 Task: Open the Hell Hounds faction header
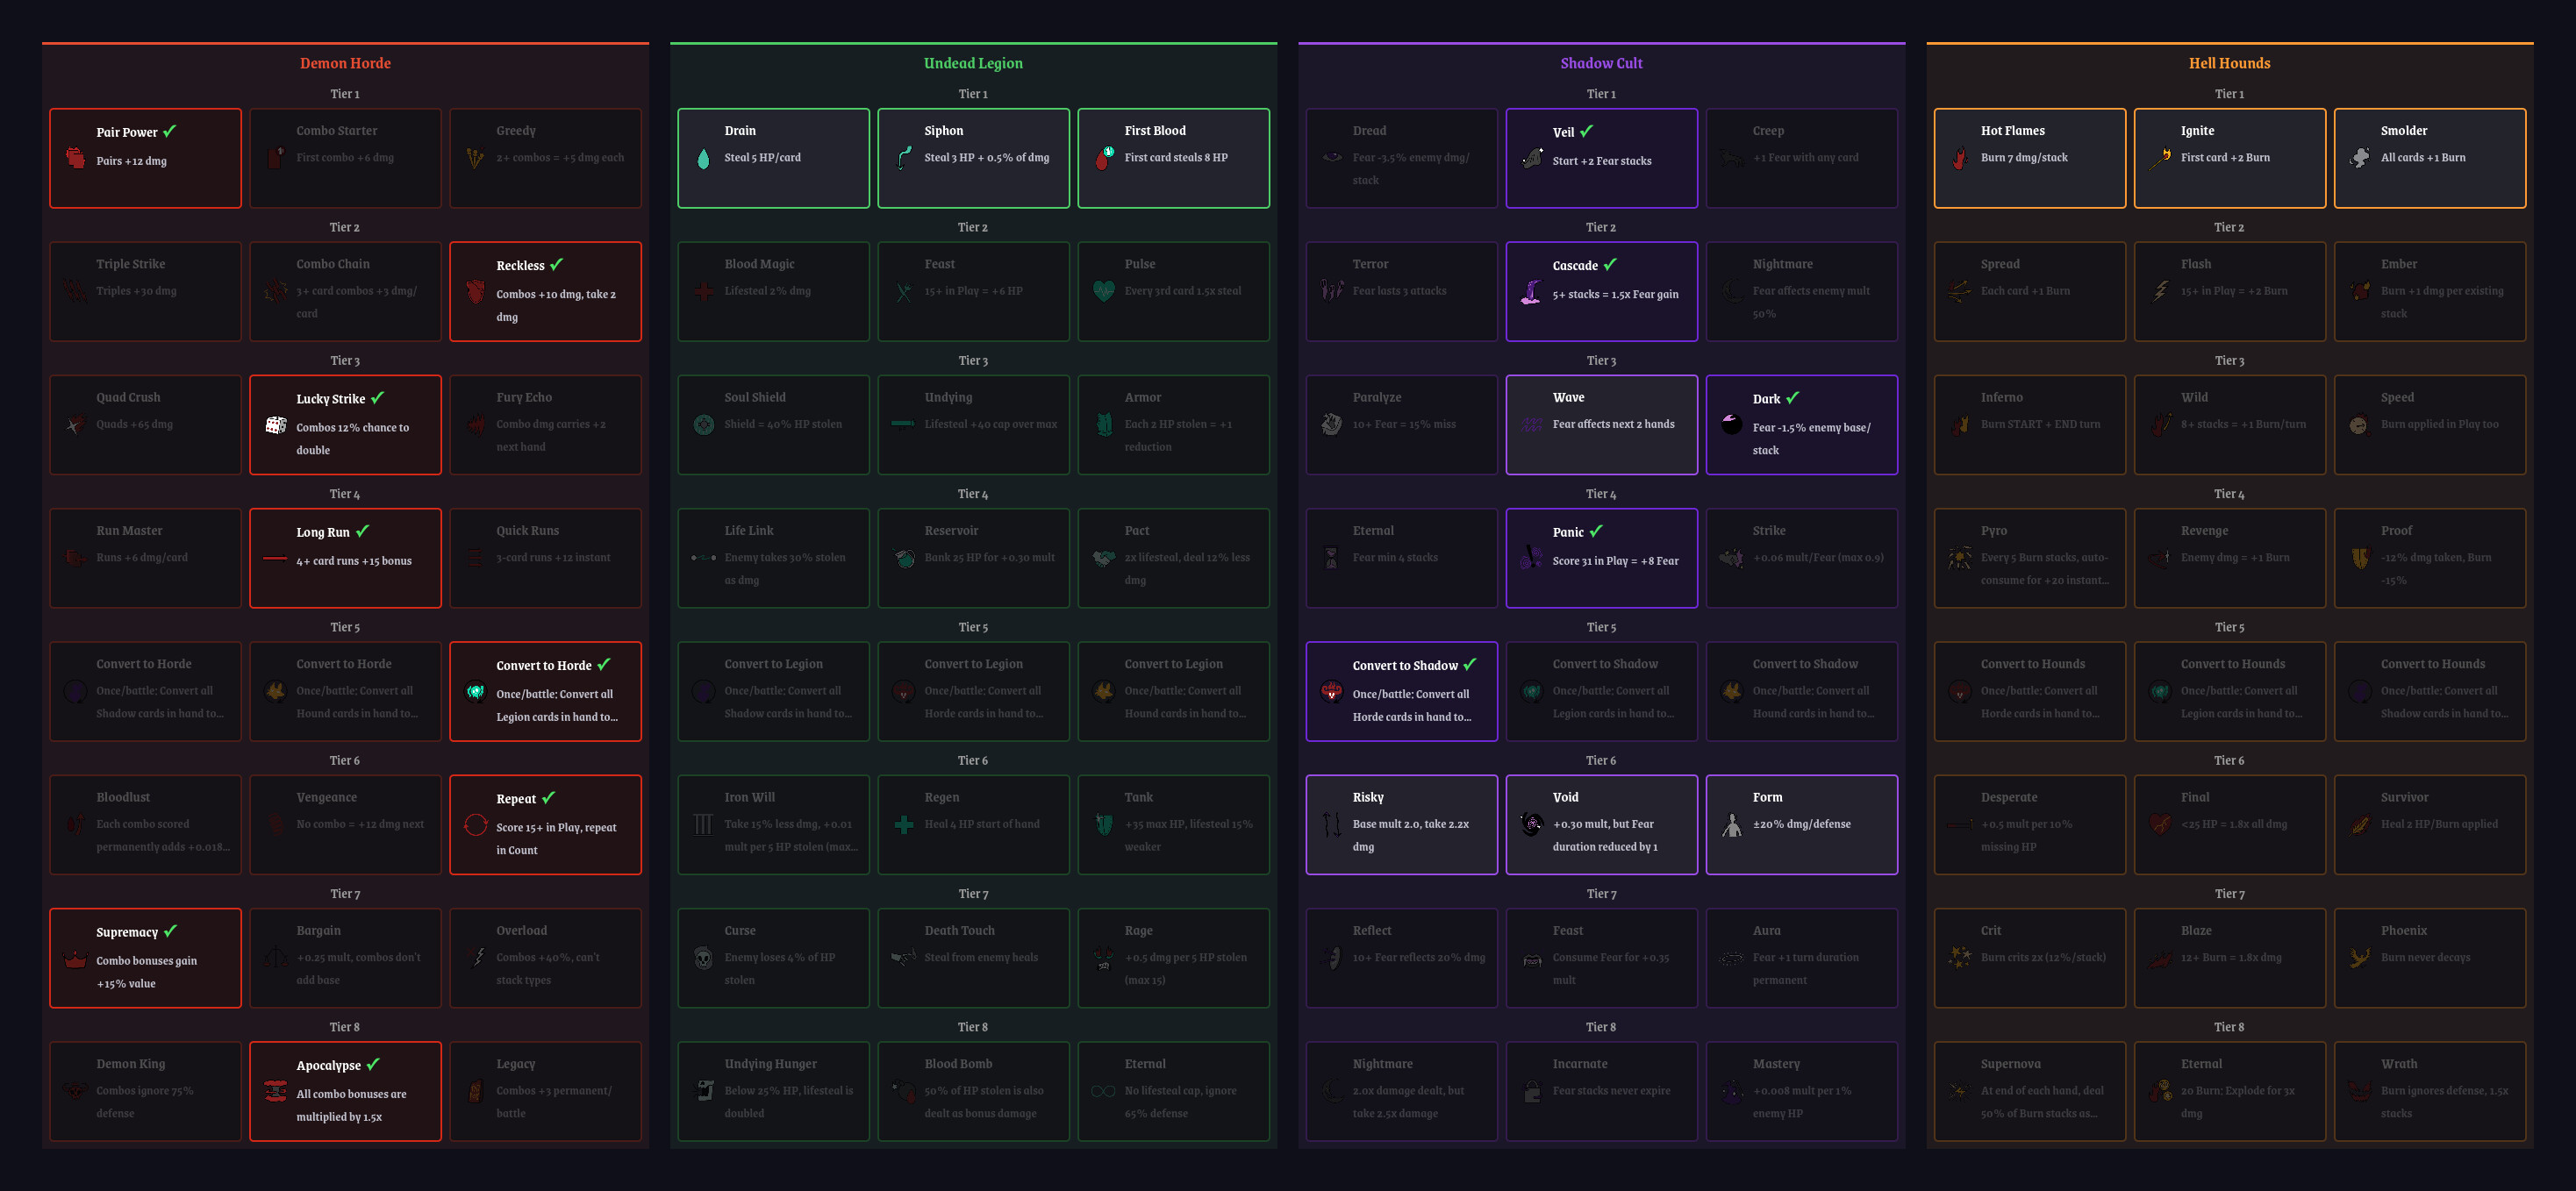tap(2229, 63)
